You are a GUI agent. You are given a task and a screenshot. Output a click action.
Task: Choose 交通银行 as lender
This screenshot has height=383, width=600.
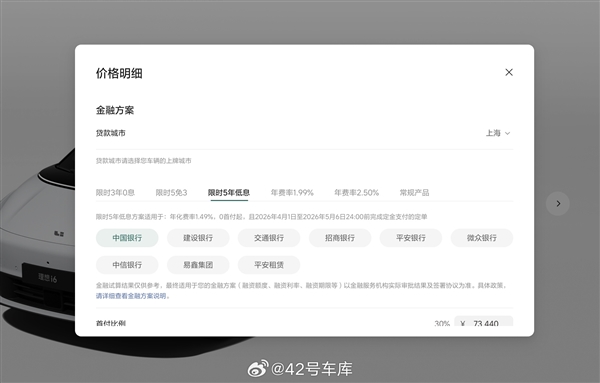tap(269, 238)
